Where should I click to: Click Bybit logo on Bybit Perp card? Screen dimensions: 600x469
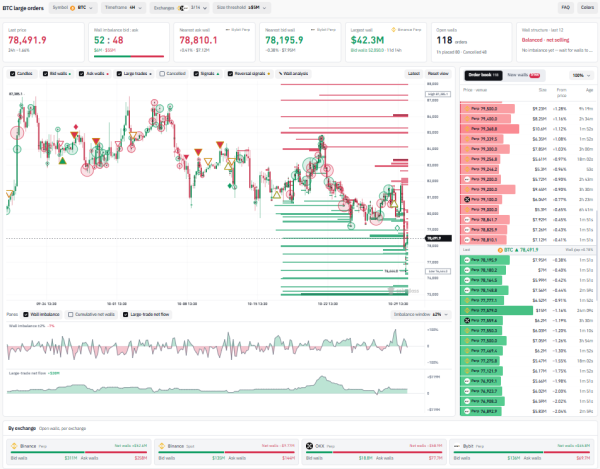[x=457, y=446]
